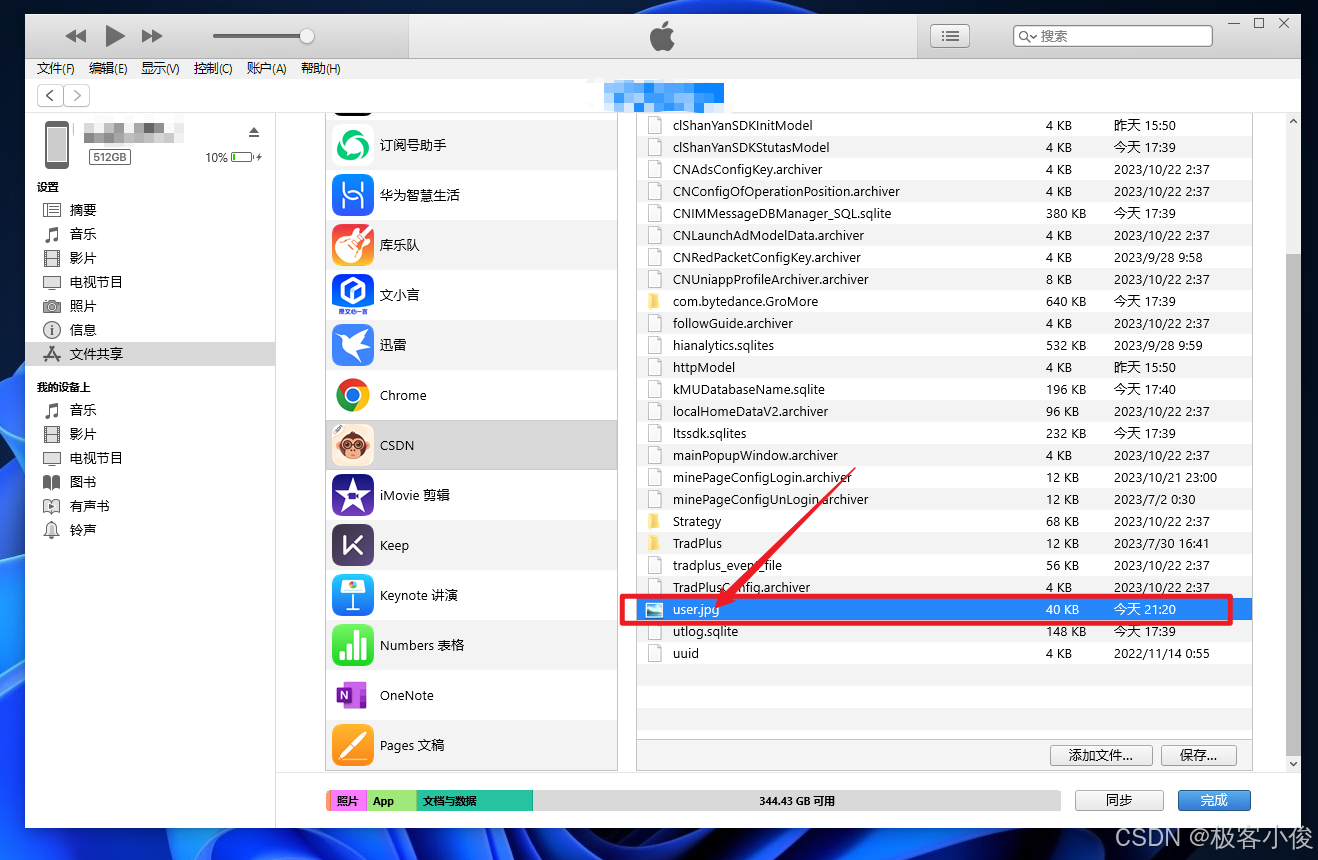Image resolution: width=1318 pixels, height=860 pixels.
Task: Select the com.bytedance.GroMore folder
Action: 944,301
